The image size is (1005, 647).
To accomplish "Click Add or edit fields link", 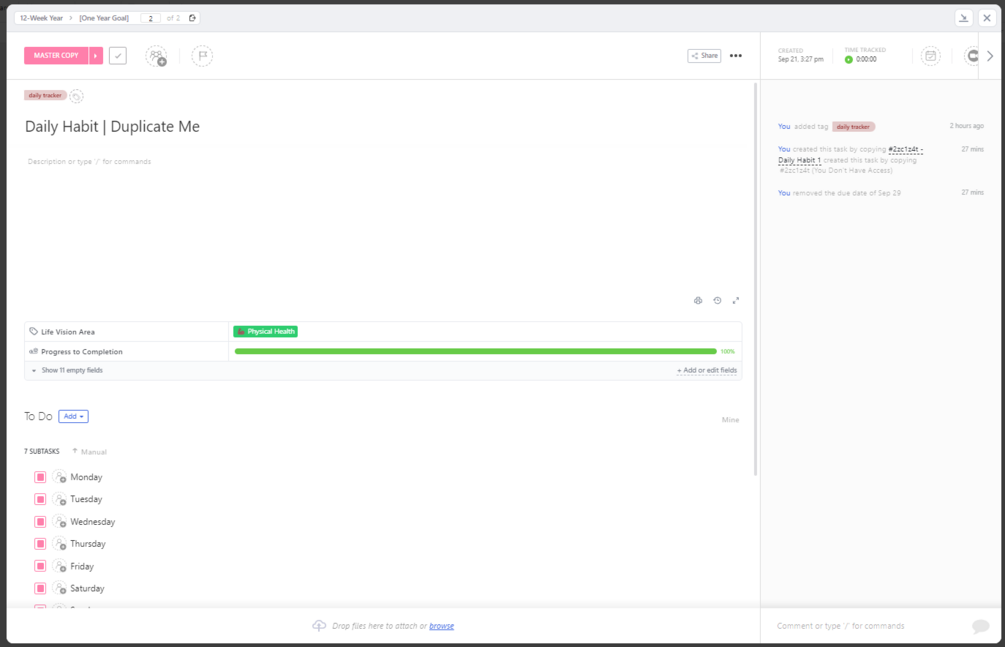I will click(x=707, y=371).
